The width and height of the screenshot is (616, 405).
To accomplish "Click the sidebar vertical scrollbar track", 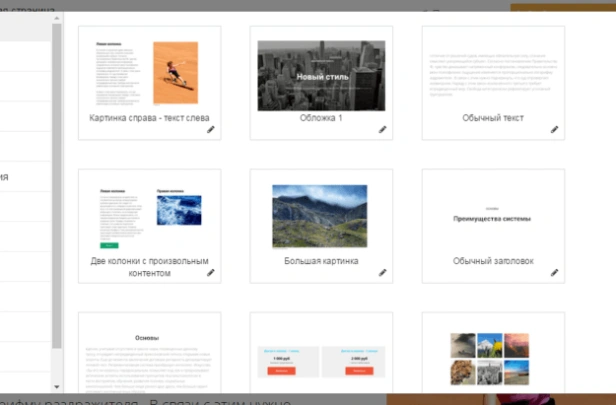I will click(57, 200).
